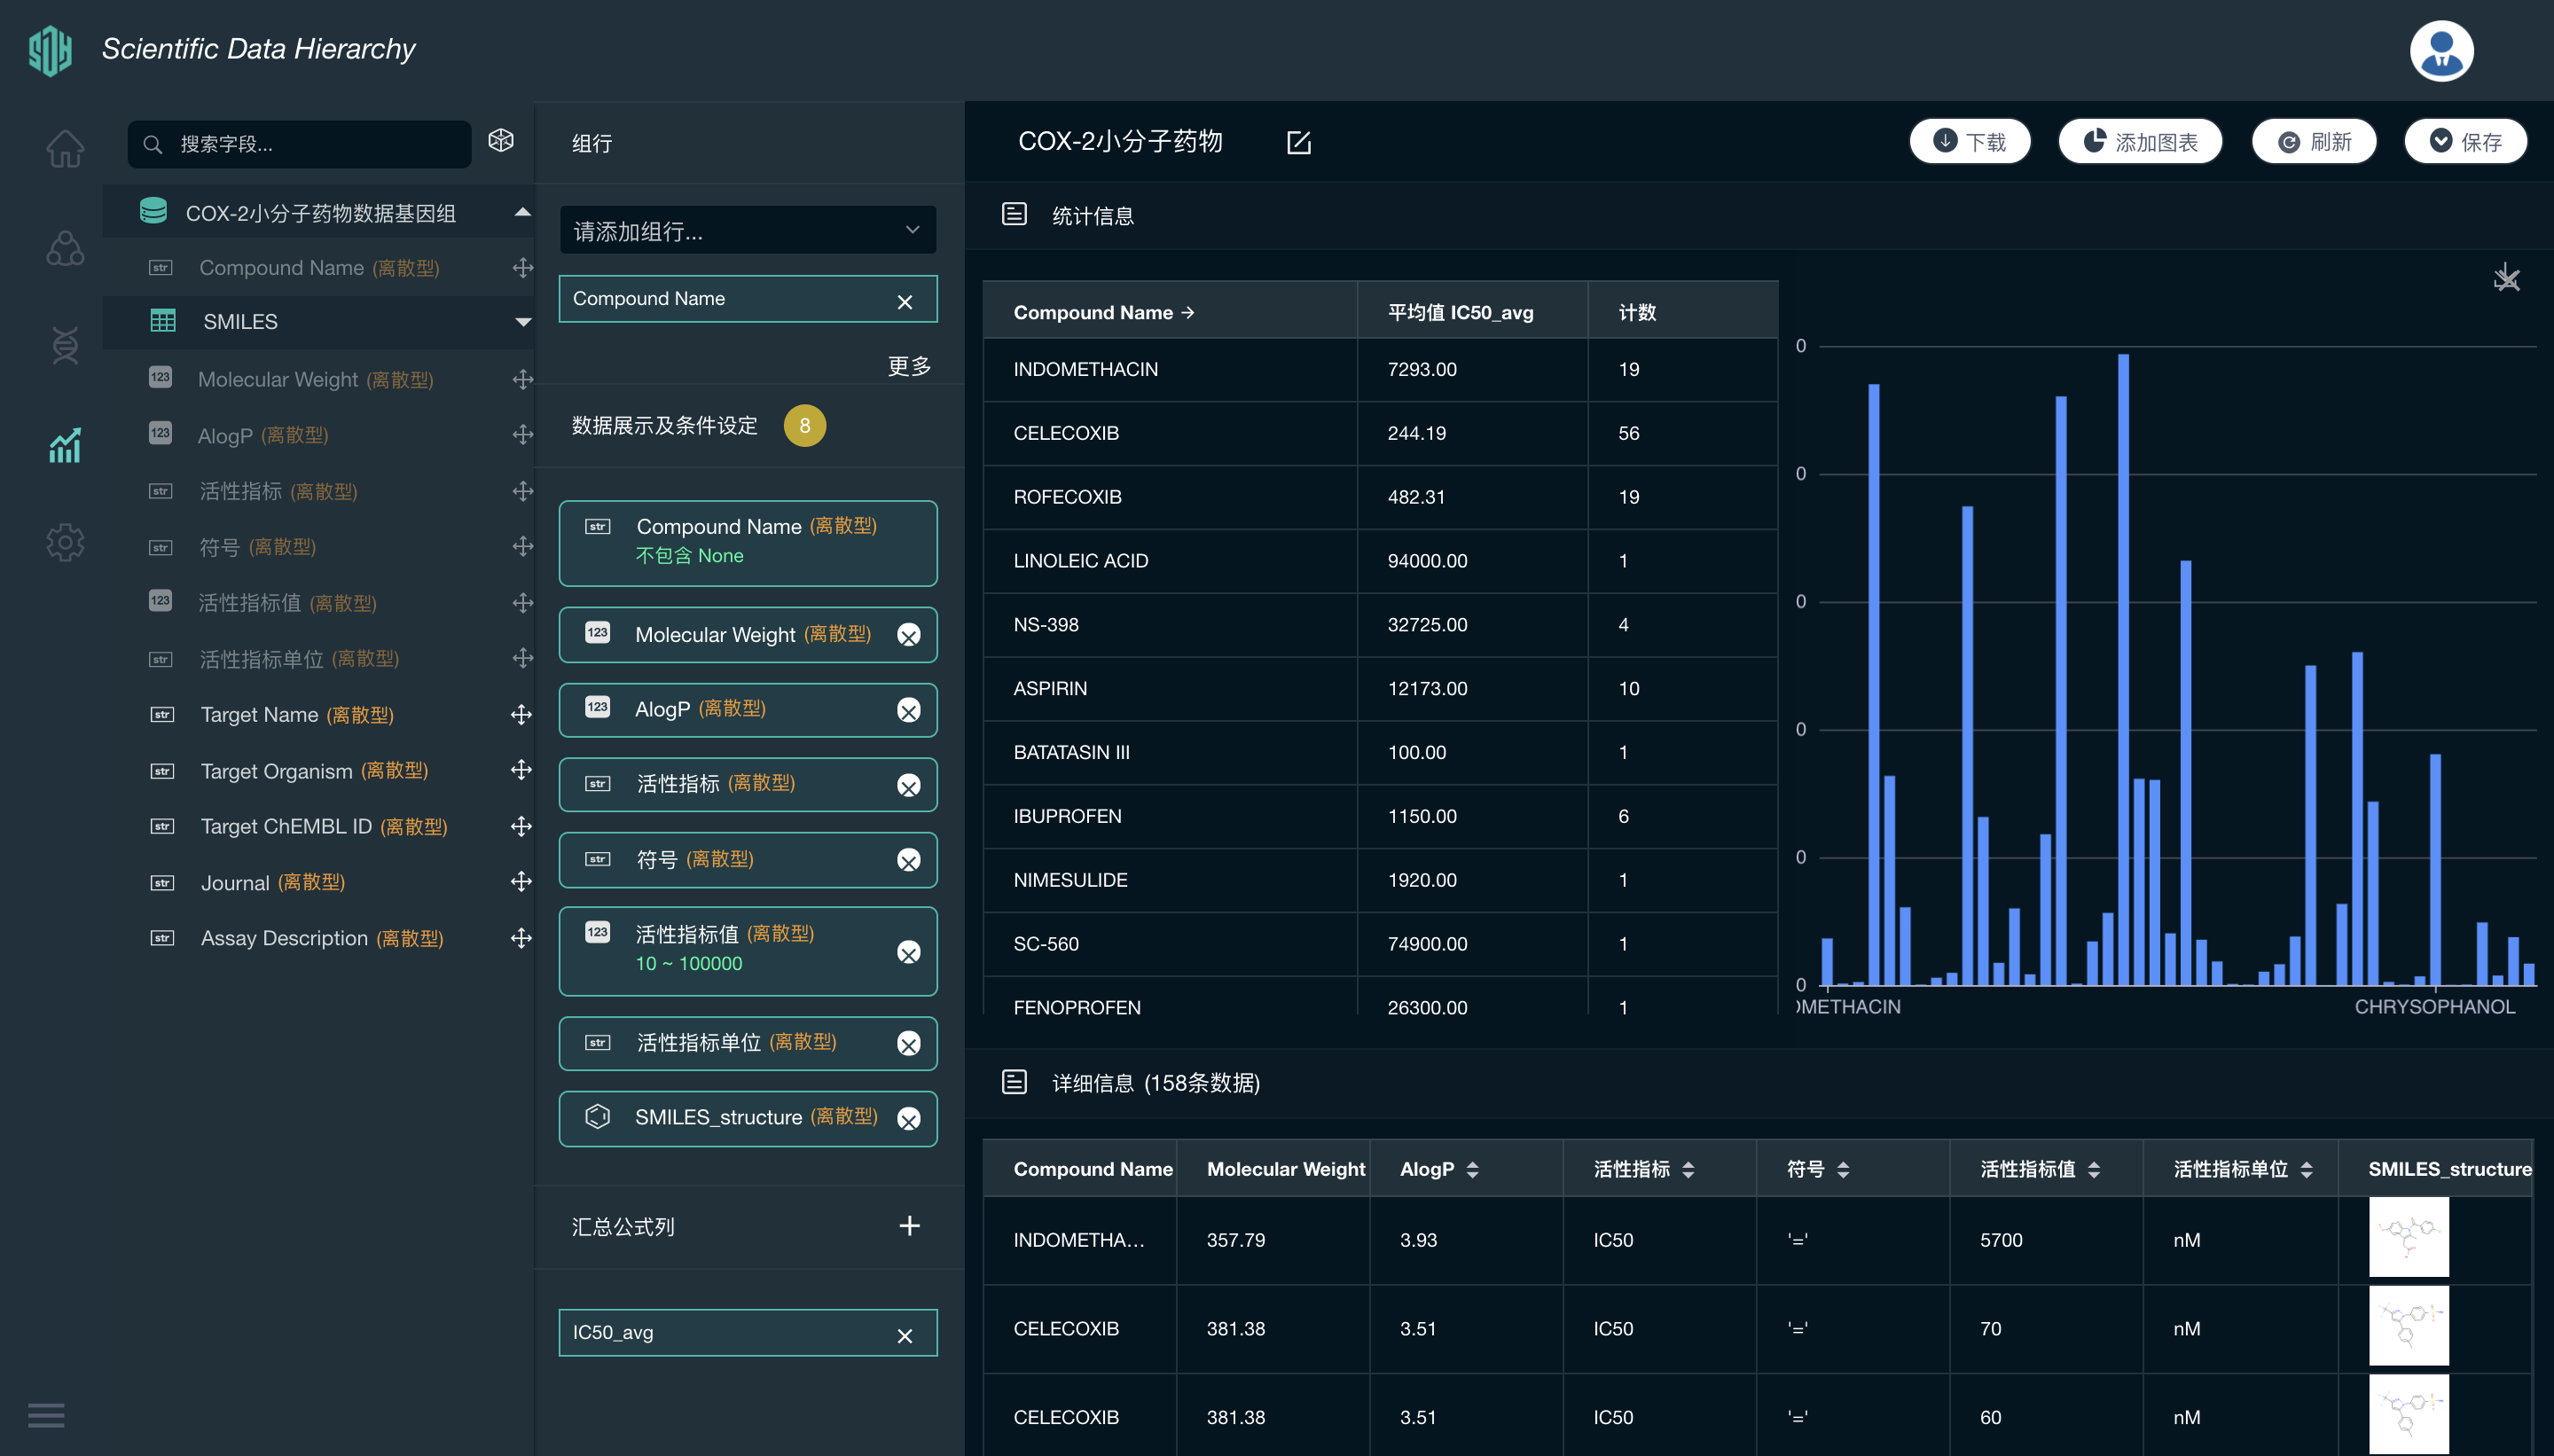Open the DNA helix sidebar icon
2554x1456 pixels.
pos(65,345)
